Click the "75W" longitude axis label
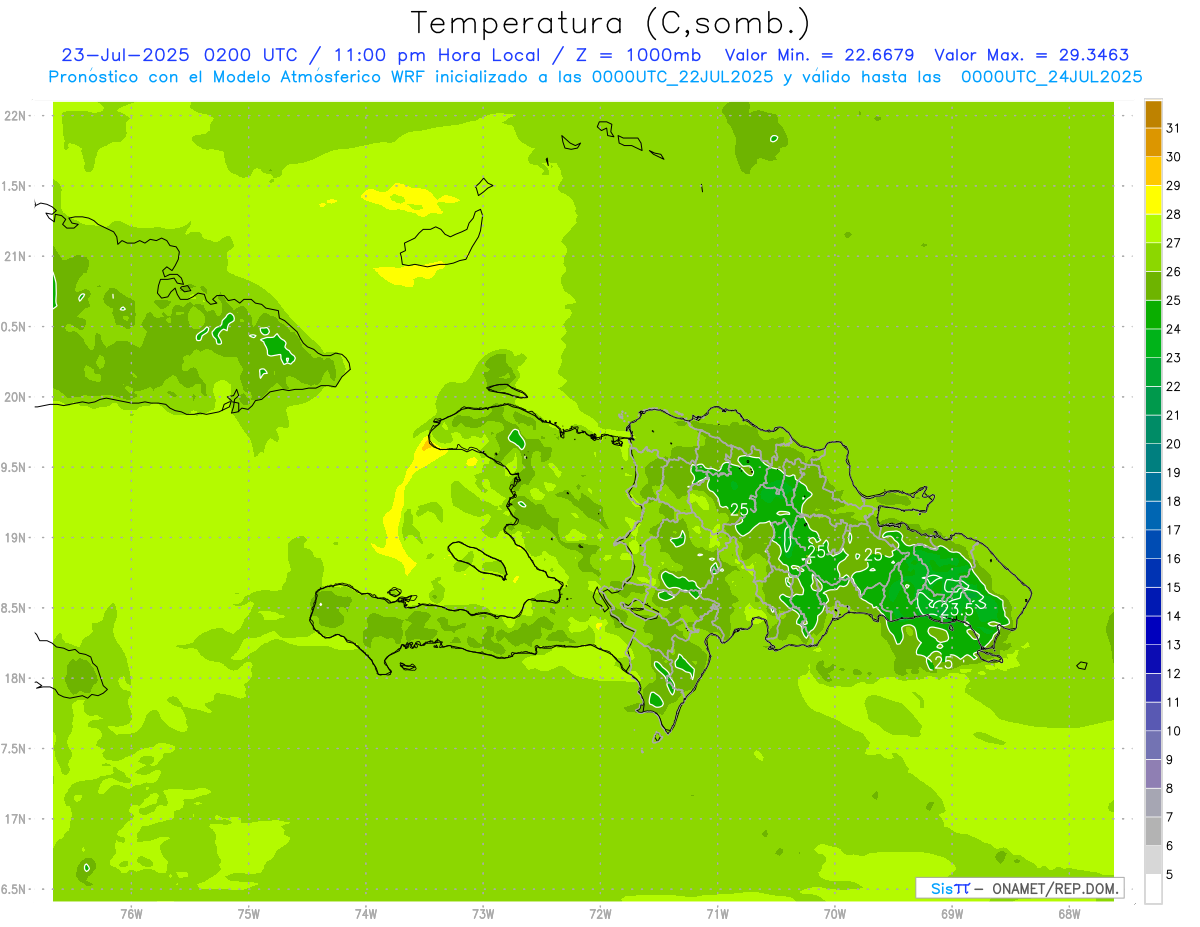Image resolution: width=1200 pixels, height=927 pixels. click(x=249, y=914)
